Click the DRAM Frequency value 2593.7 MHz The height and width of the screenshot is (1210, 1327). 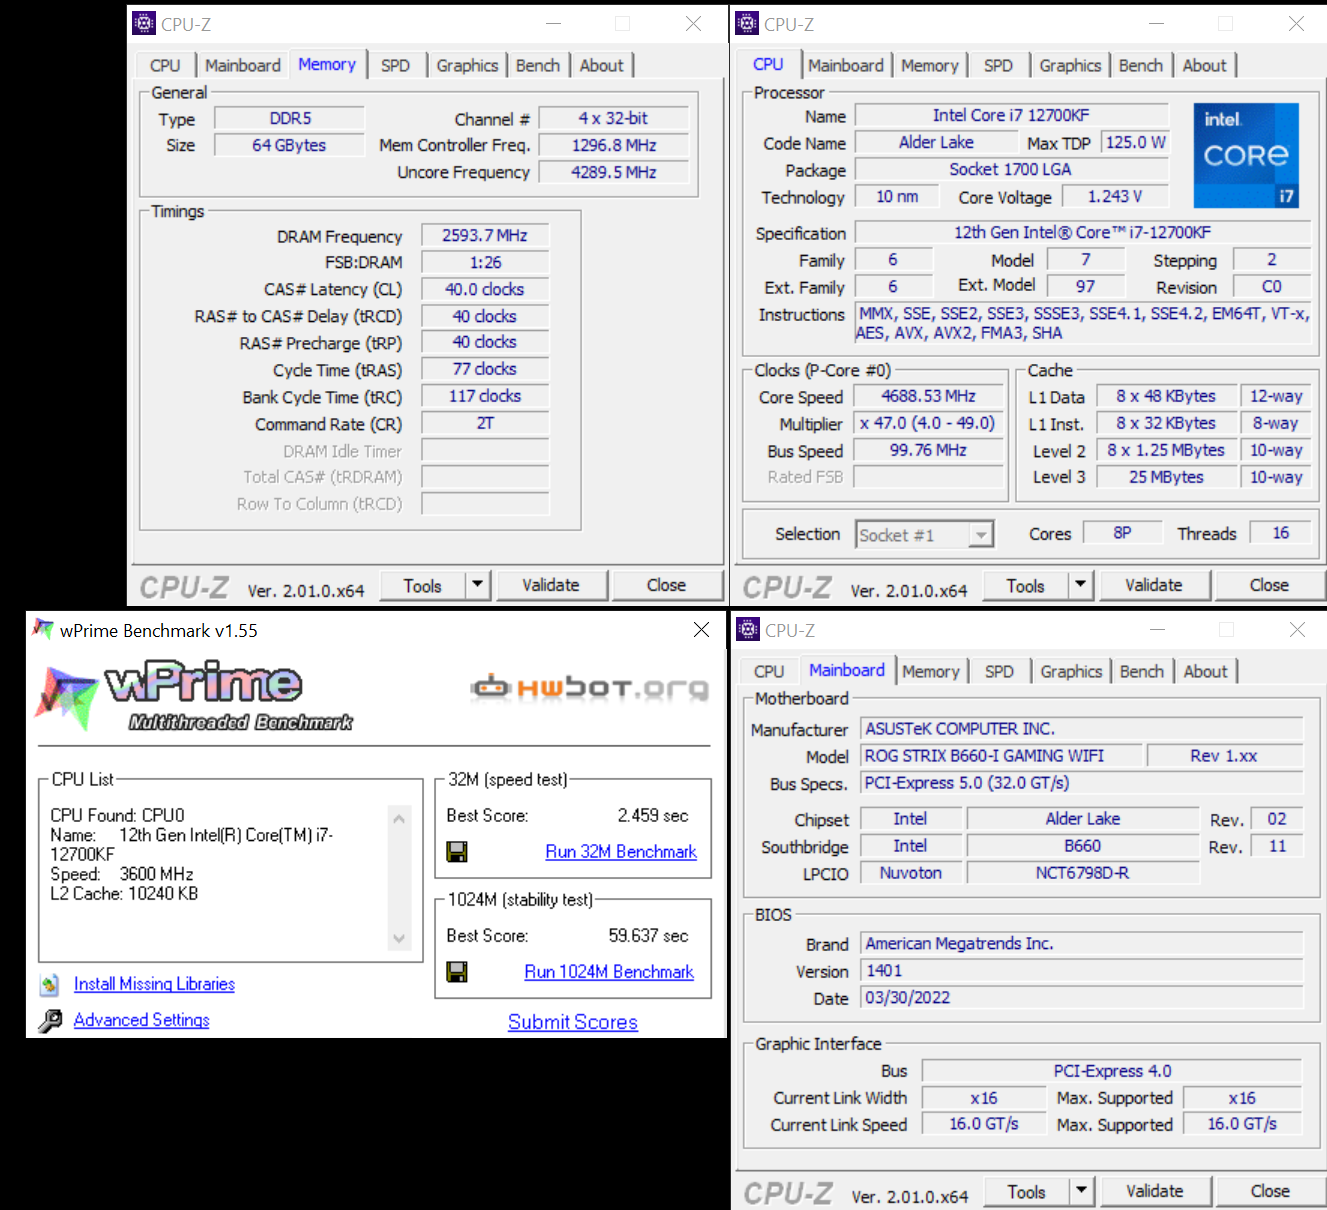point(485,235)
